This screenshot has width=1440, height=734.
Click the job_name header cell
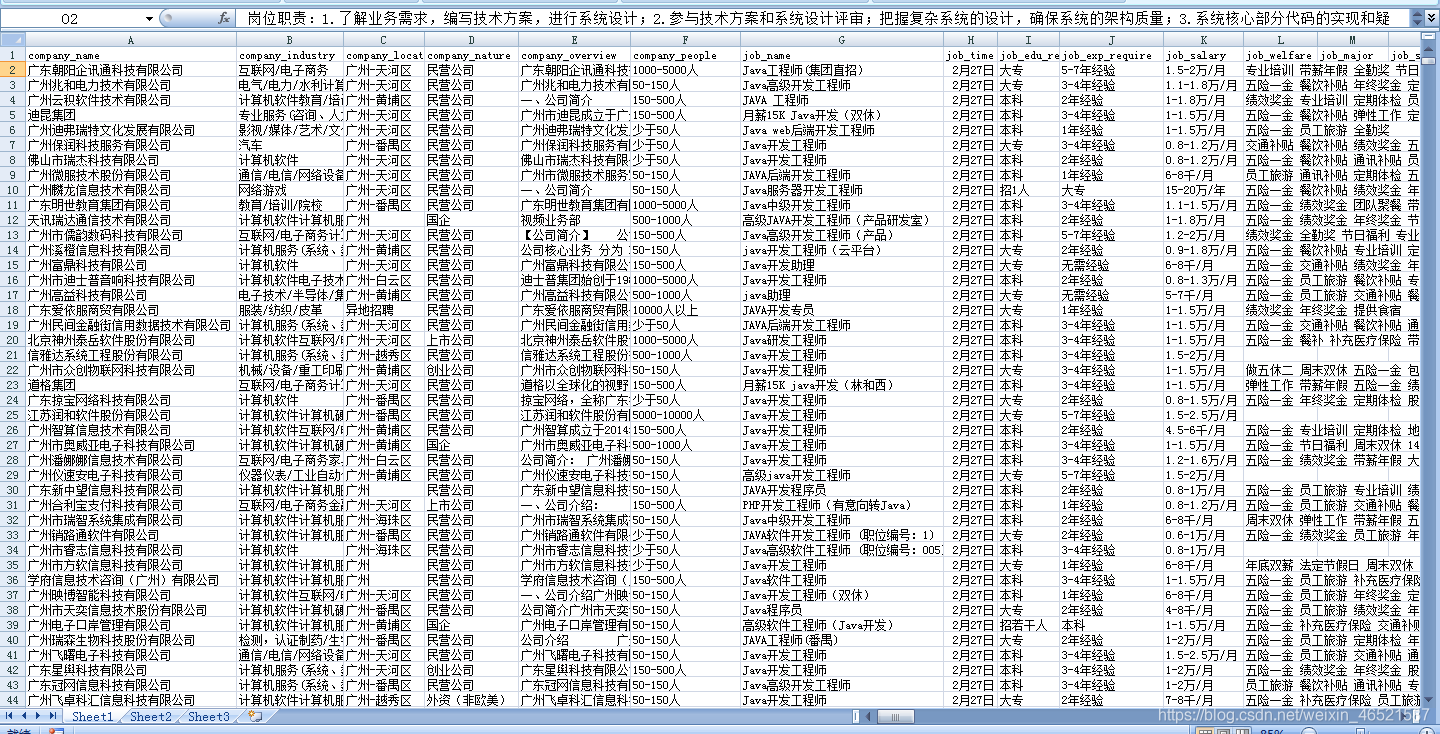click(842, 55)
